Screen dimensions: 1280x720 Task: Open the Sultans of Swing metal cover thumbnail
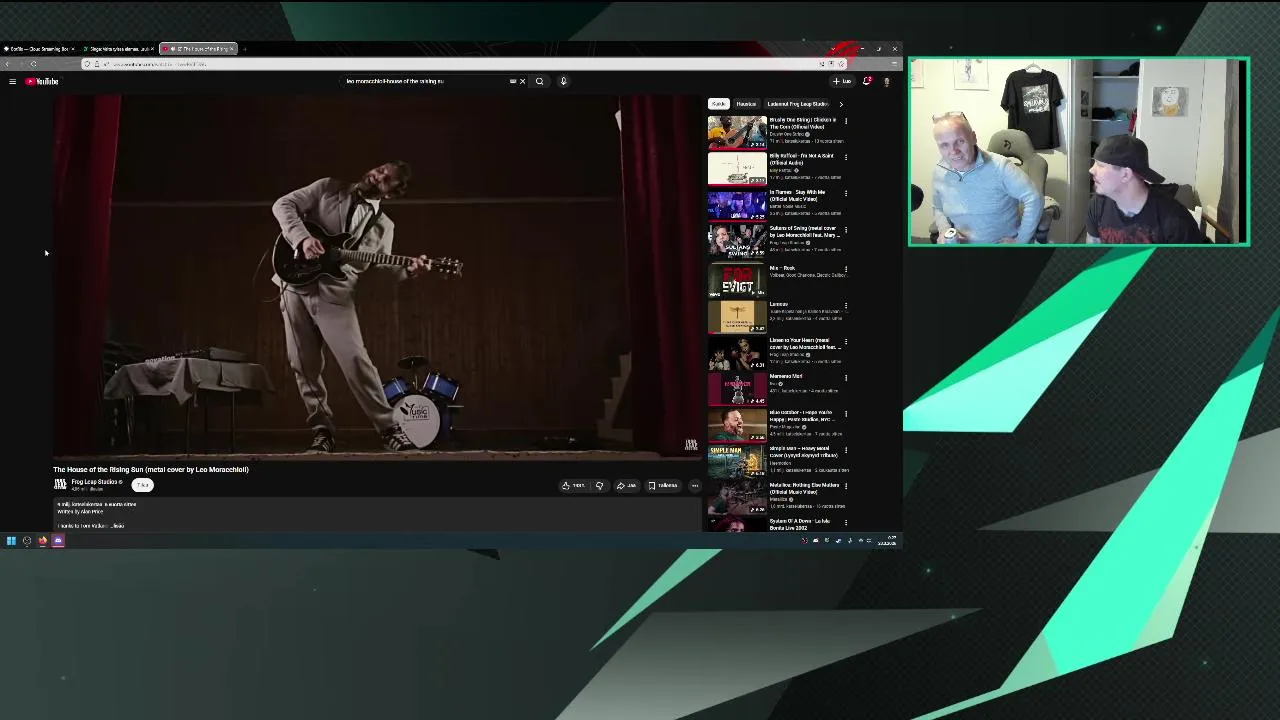tap(737, 240)
